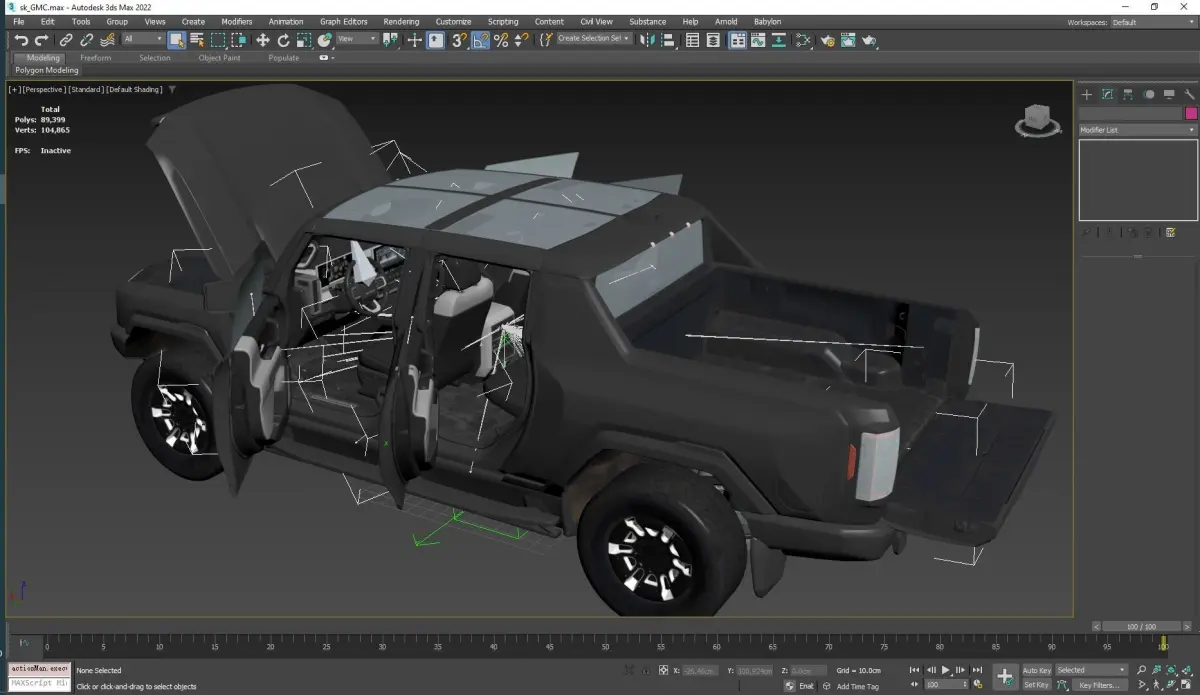The image size is (1200, 695).
Task: Open the Schematic View icon
Action: click(778, 40)
